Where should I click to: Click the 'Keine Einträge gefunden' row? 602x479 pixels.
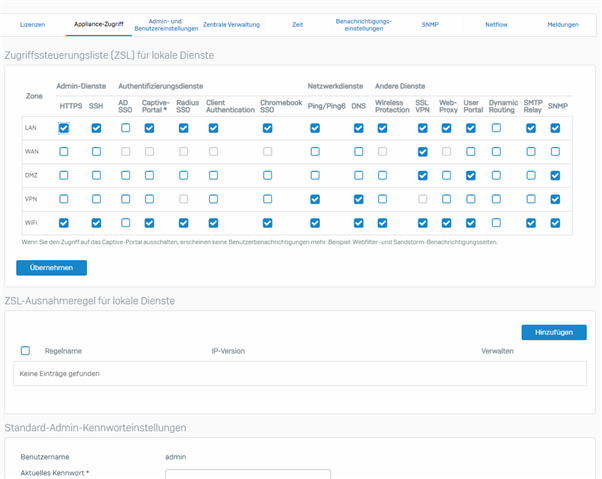(x=300, y=373)
